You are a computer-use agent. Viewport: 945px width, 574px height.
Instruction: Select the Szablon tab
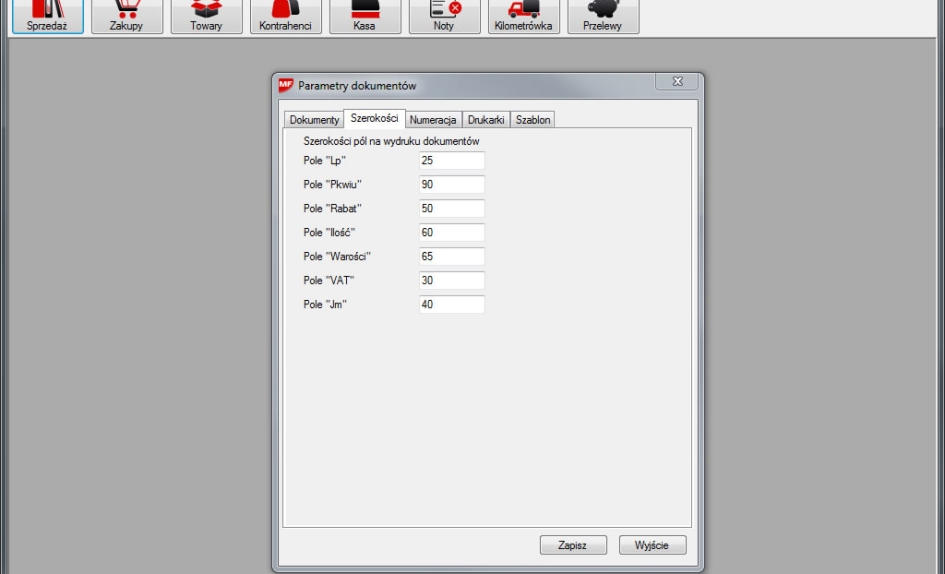pos(533,120)
